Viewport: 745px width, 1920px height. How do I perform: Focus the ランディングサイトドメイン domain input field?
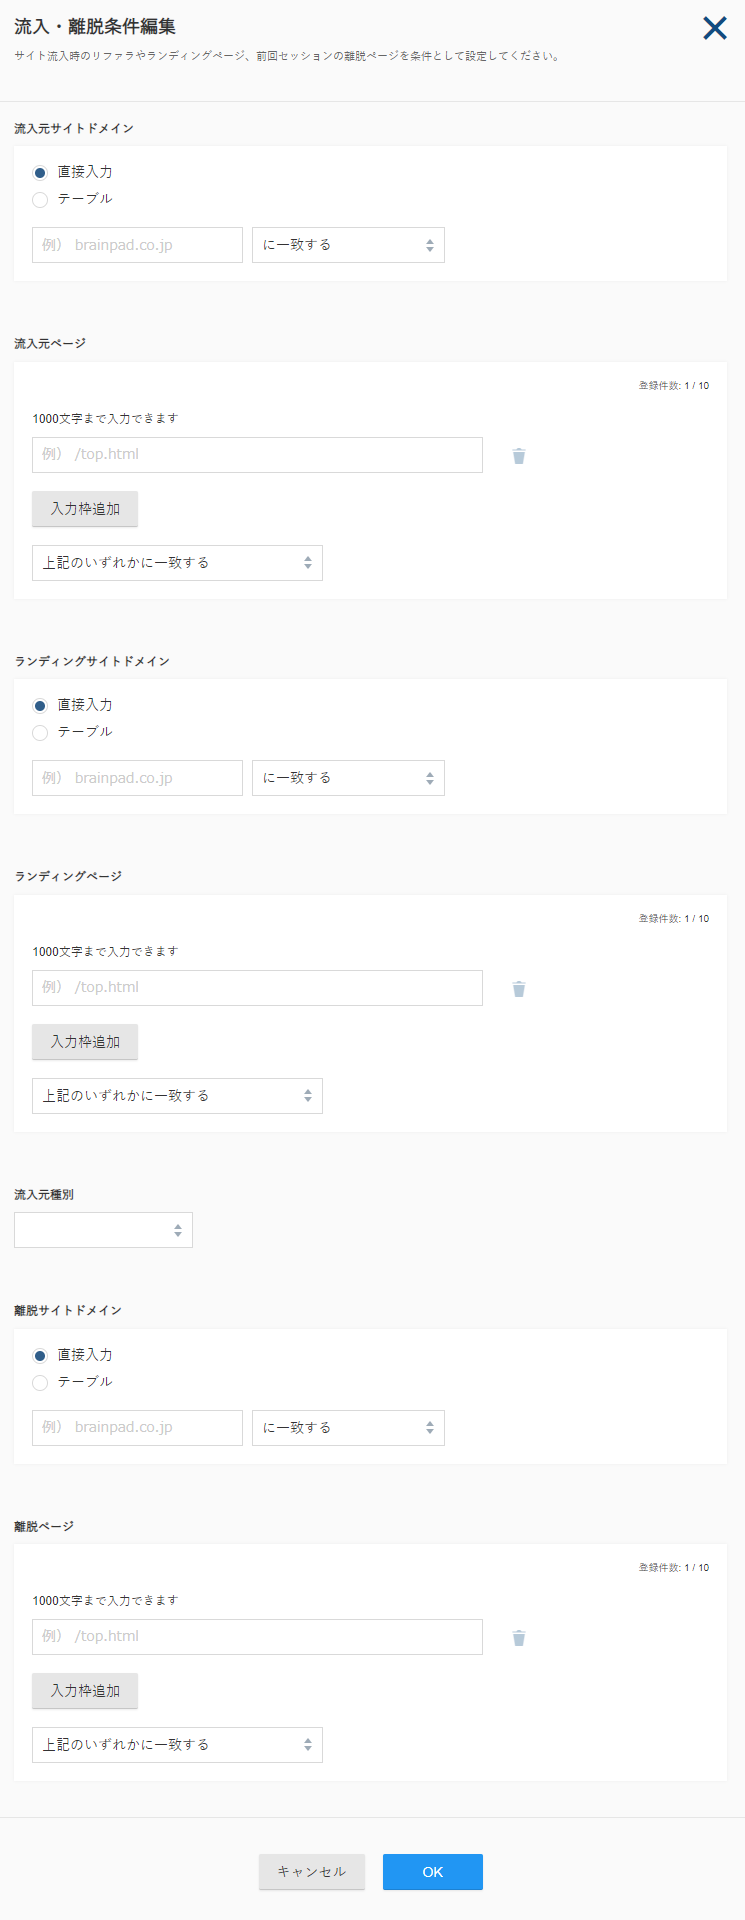[137, 778]
